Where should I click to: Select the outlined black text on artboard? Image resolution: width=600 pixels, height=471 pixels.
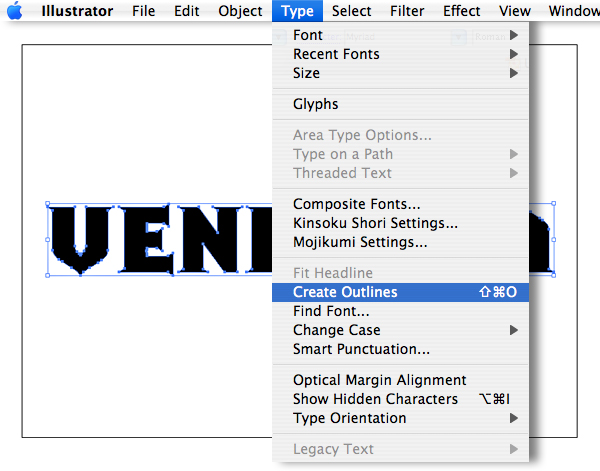coord(161,240)
